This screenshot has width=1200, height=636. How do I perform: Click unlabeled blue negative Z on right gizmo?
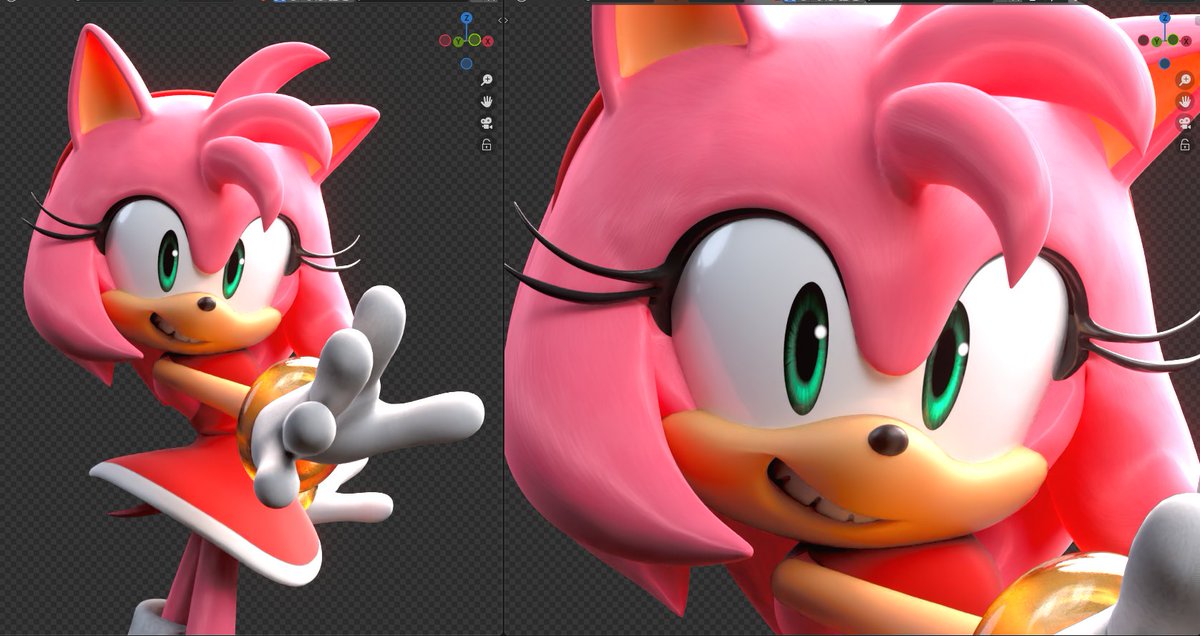[1165, 63]
